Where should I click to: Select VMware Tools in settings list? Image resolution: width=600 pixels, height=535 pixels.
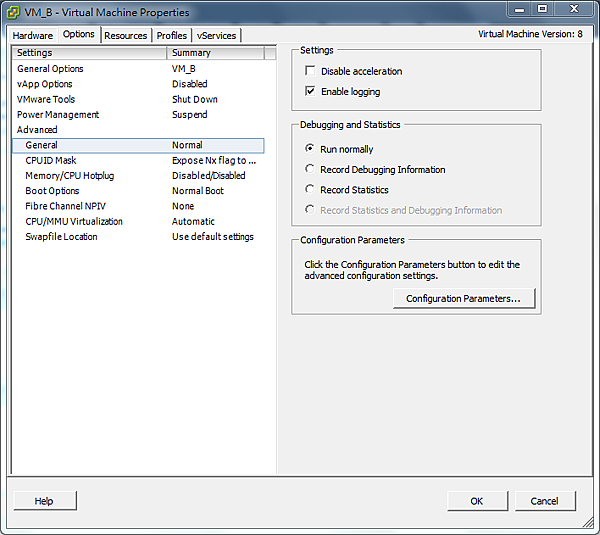46,100
